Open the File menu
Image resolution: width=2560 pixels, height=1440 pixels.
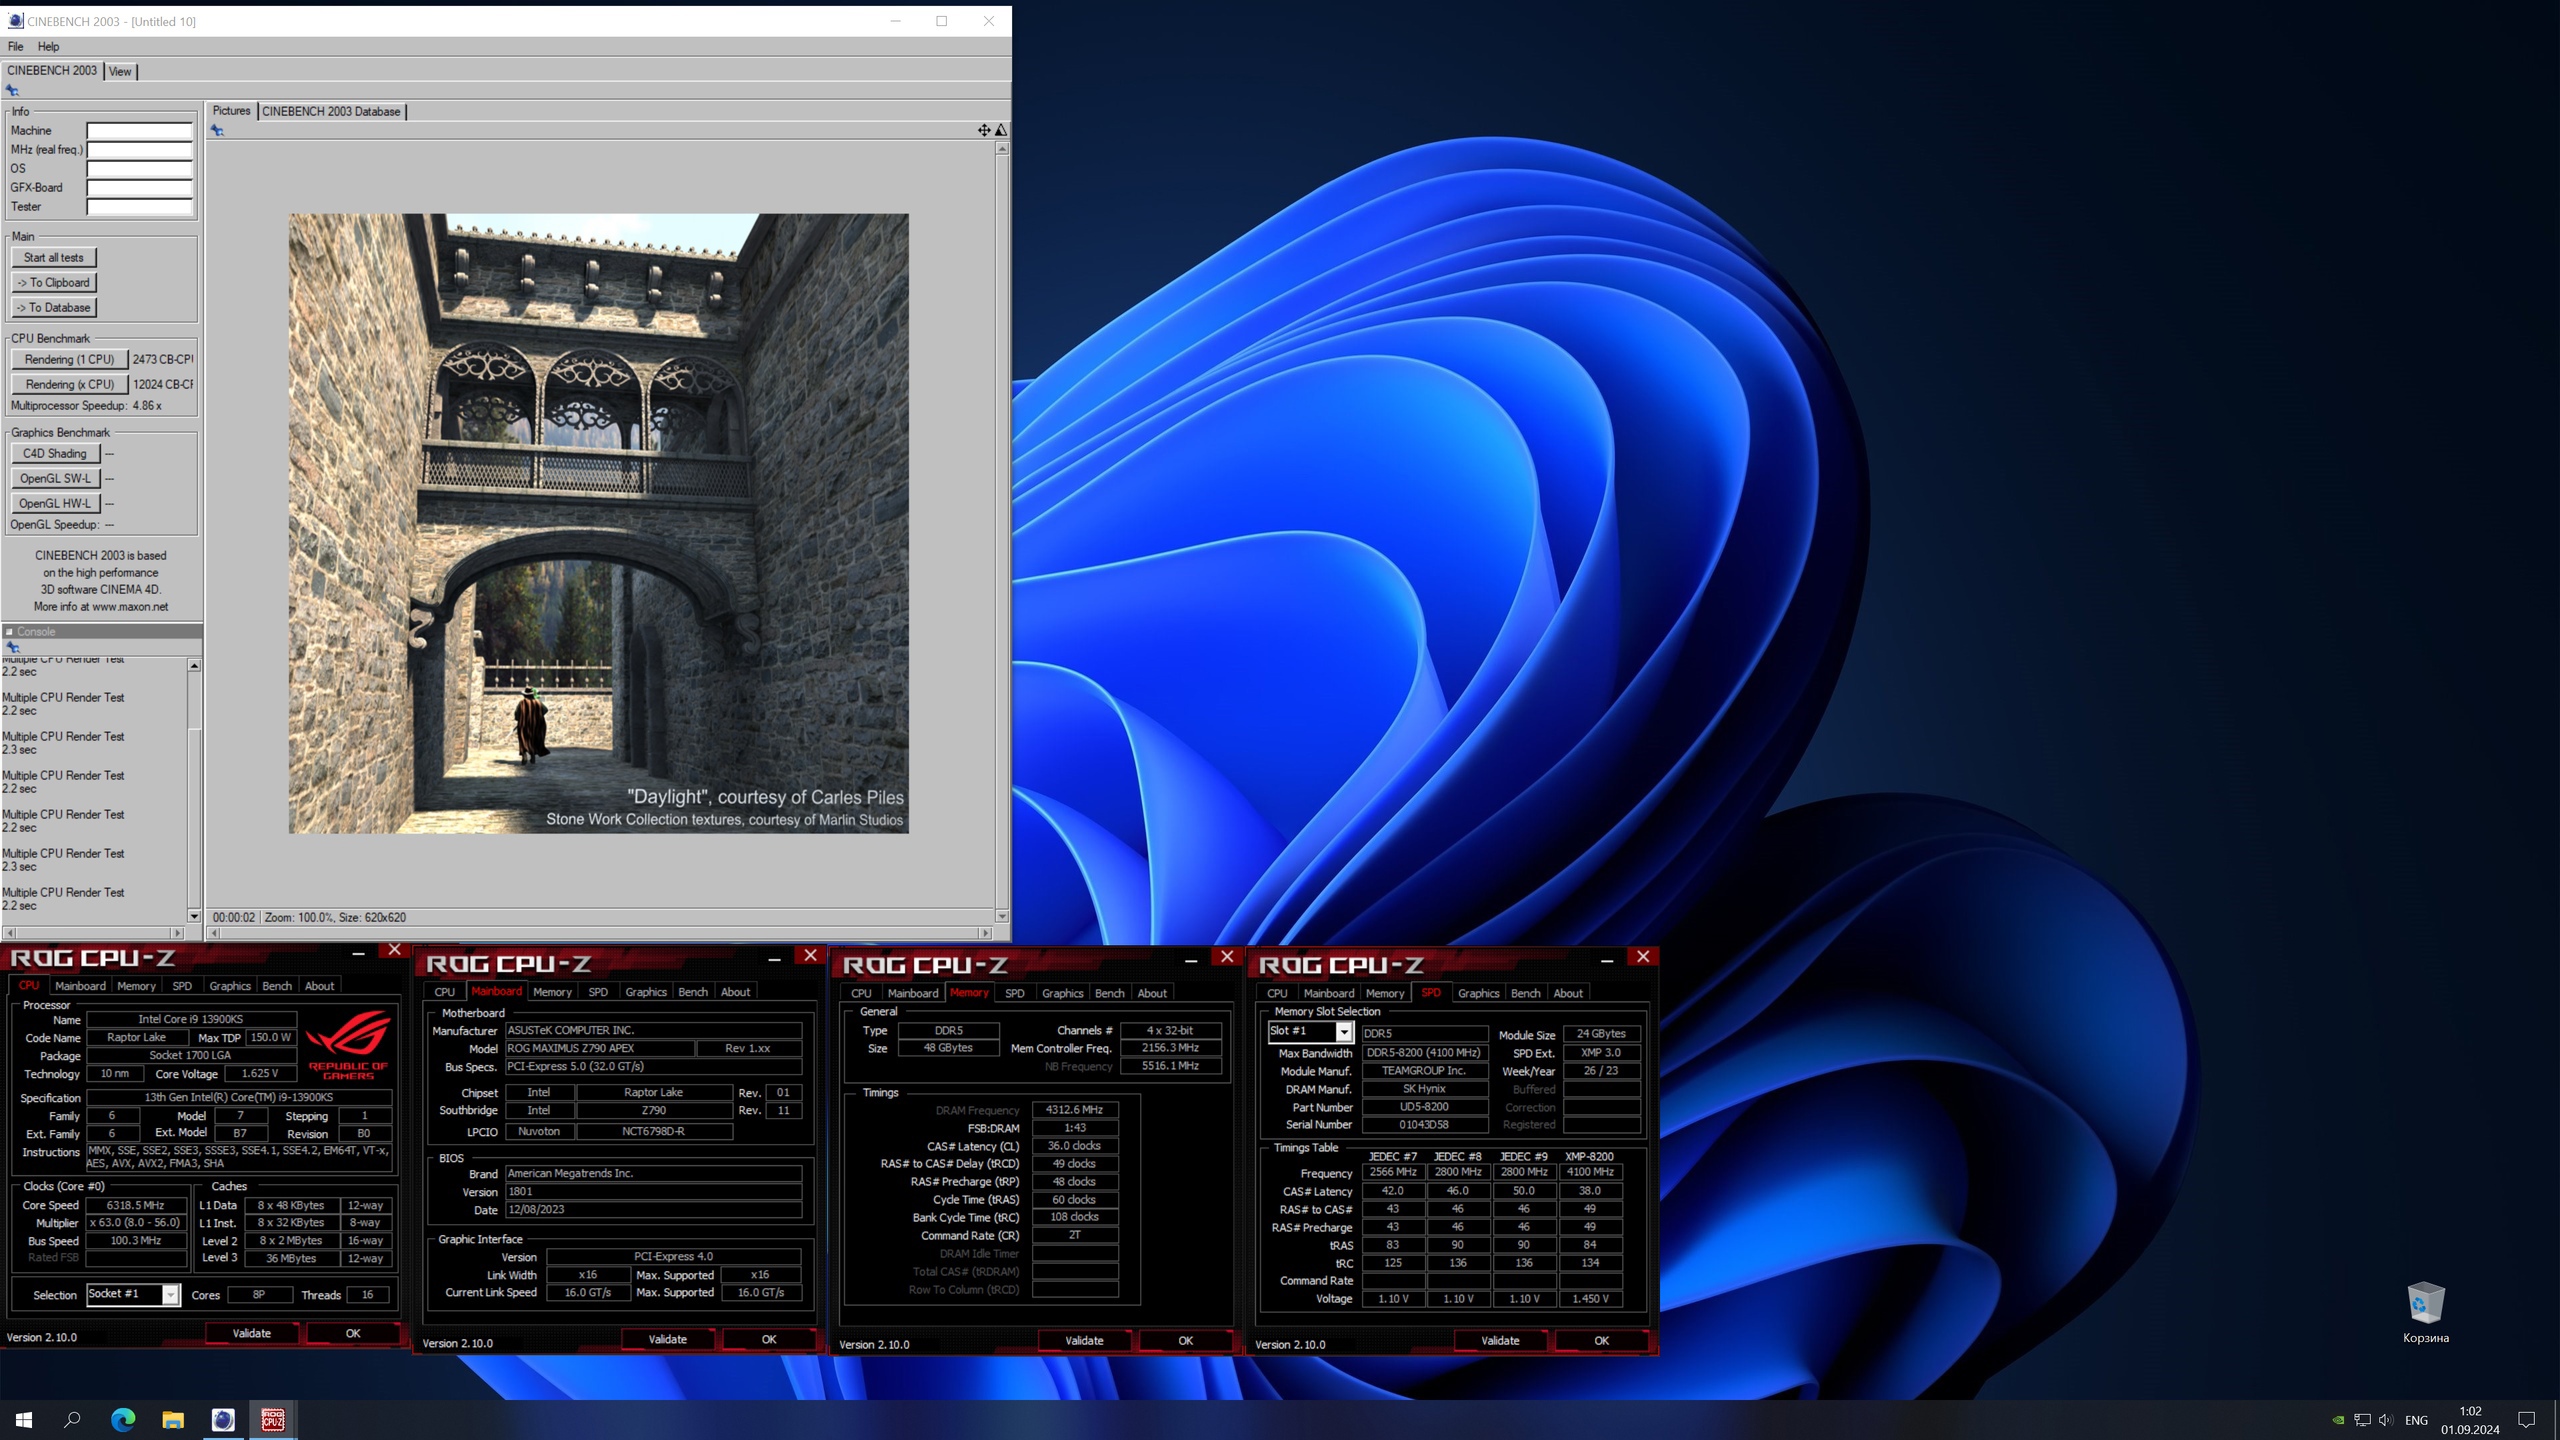(16, 46)
